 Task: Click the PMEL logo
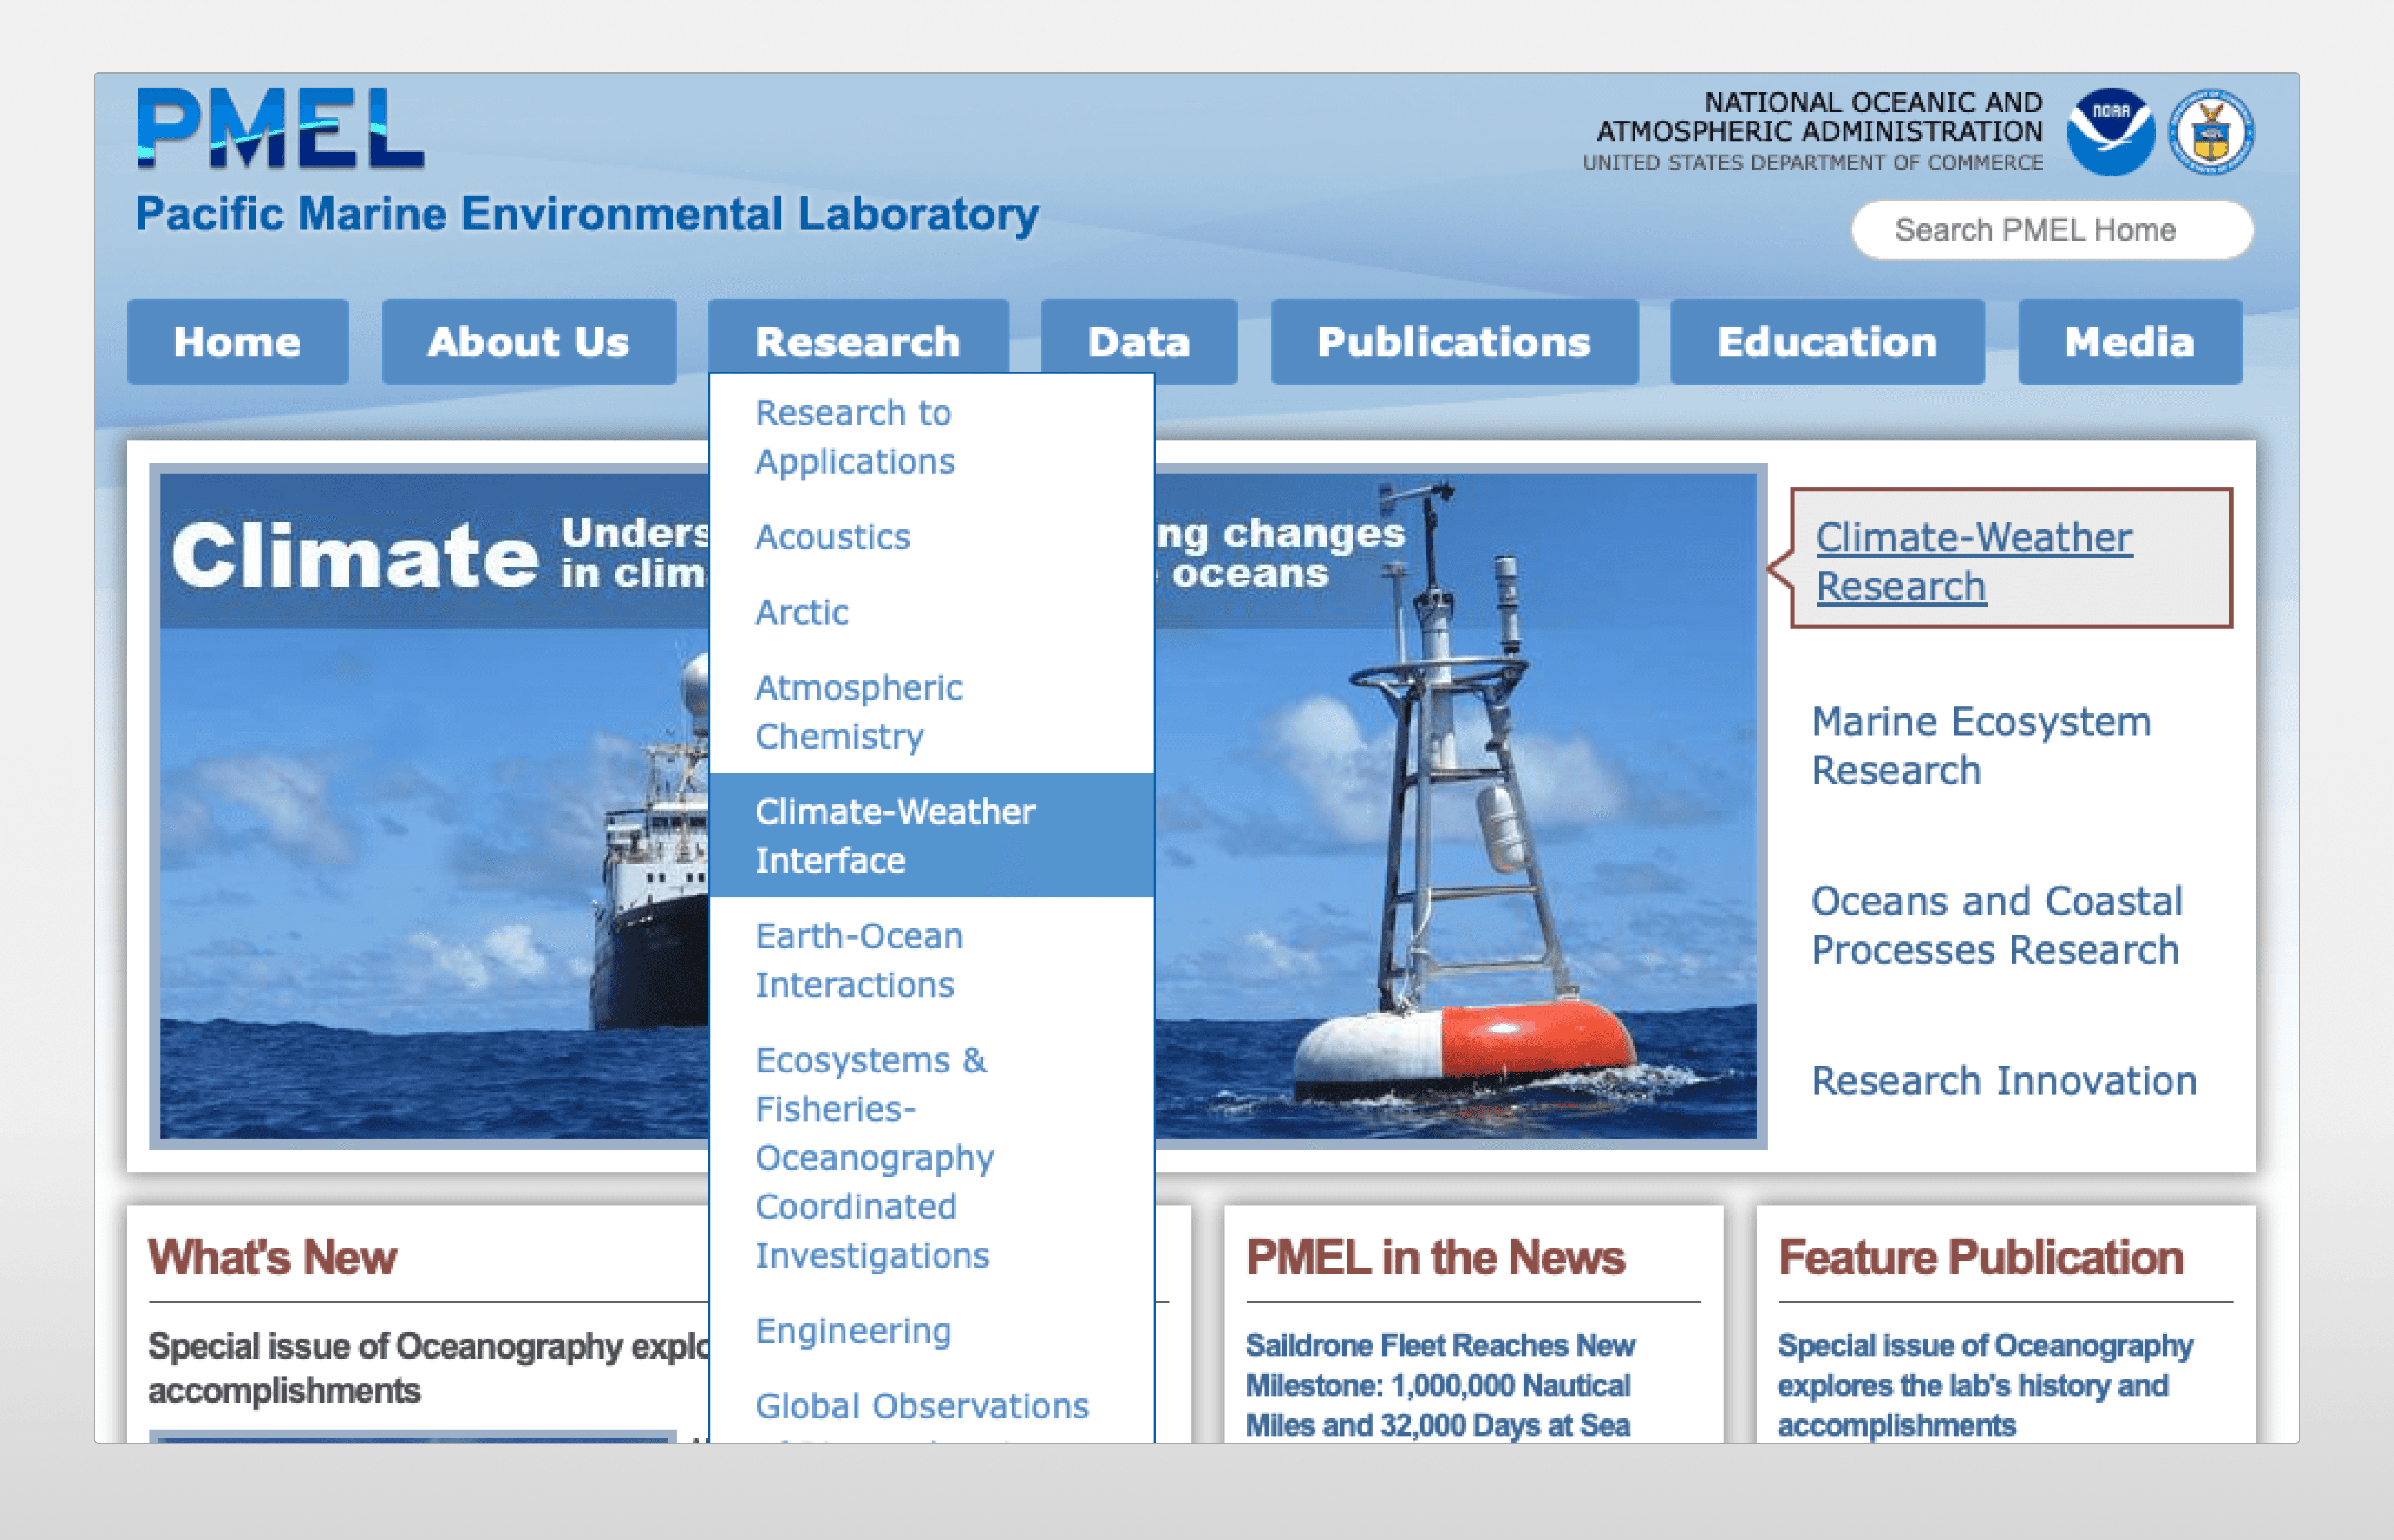[281, 128]
